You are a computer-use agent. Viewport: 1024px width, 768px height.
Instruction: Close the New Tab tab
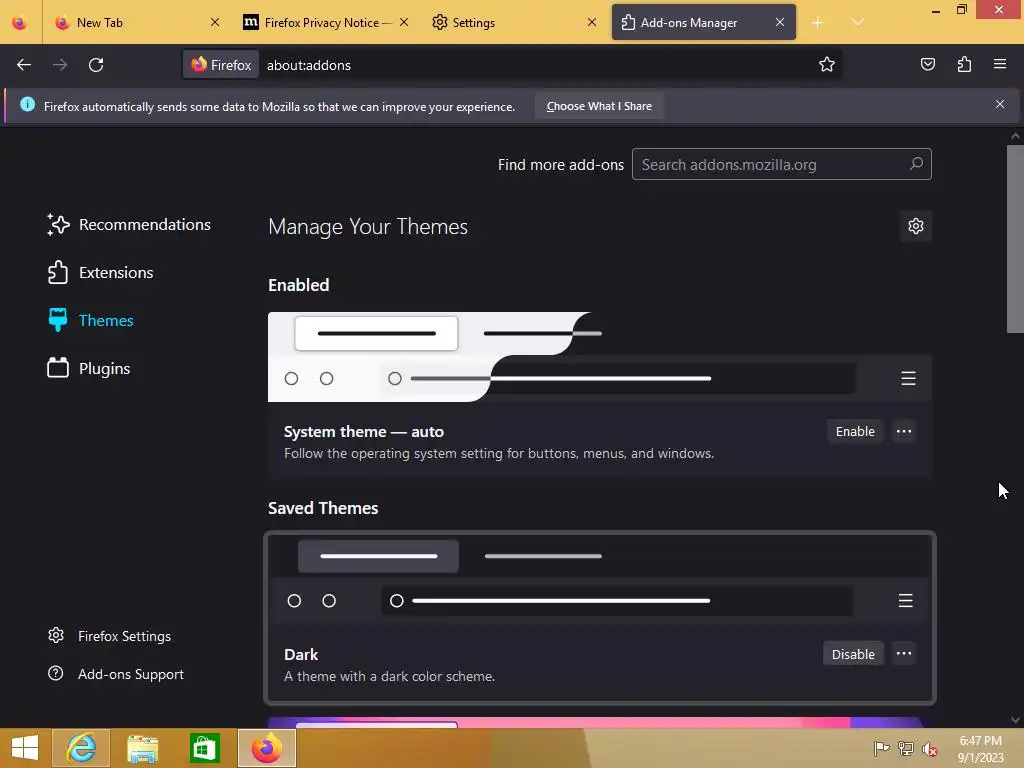tap(215, 22)
